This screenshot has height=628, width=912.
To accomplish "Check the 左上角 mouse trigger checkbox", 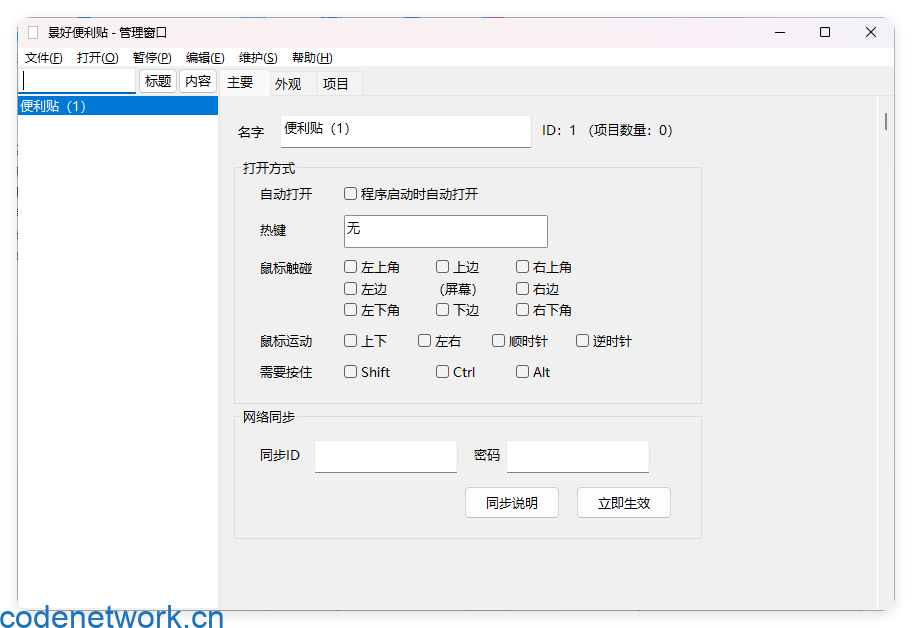I will (351, 267).
